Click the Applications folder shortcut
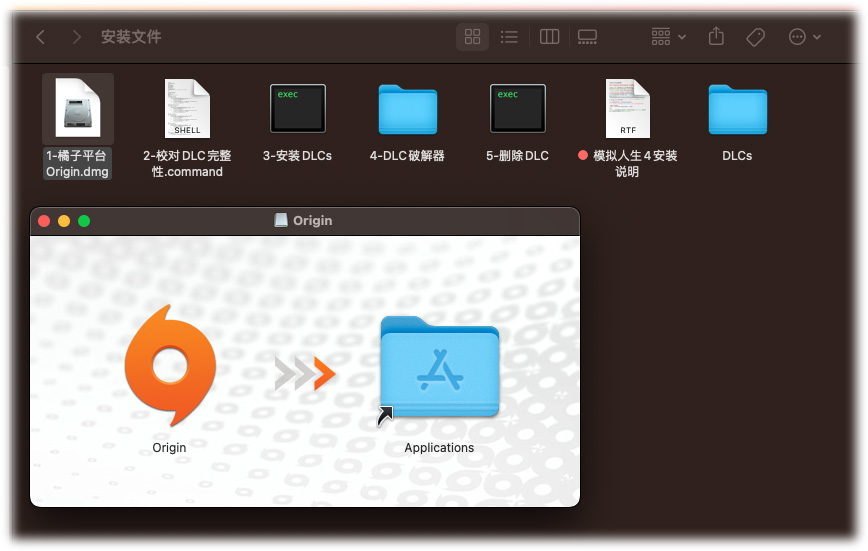Viewport: 868px width, 551px height. [x=440, y=367]
